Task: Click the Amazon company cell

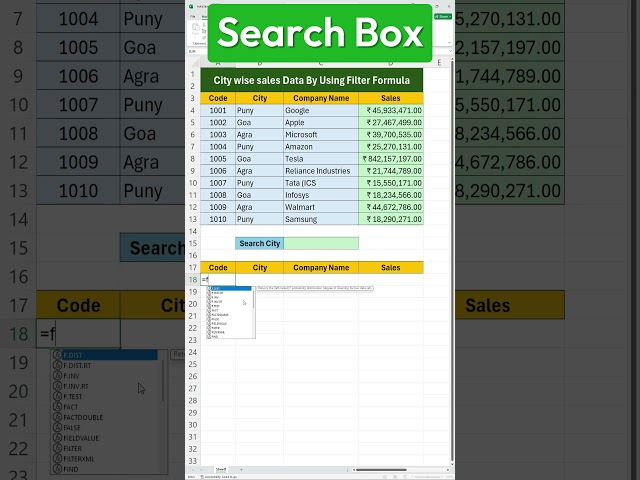Action: pos(321,147)
